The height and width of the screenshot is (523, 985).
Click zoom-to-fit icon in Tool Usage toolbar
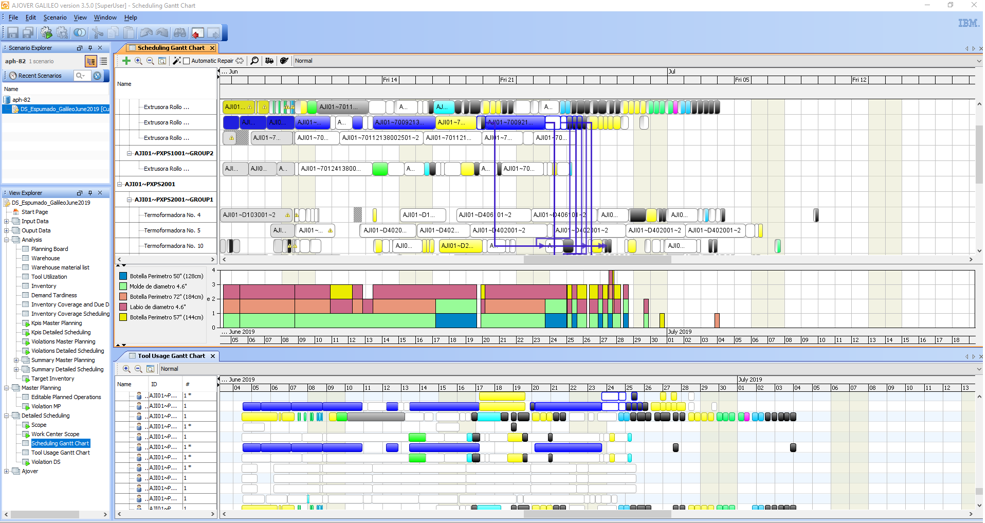(x=150, y=369)
